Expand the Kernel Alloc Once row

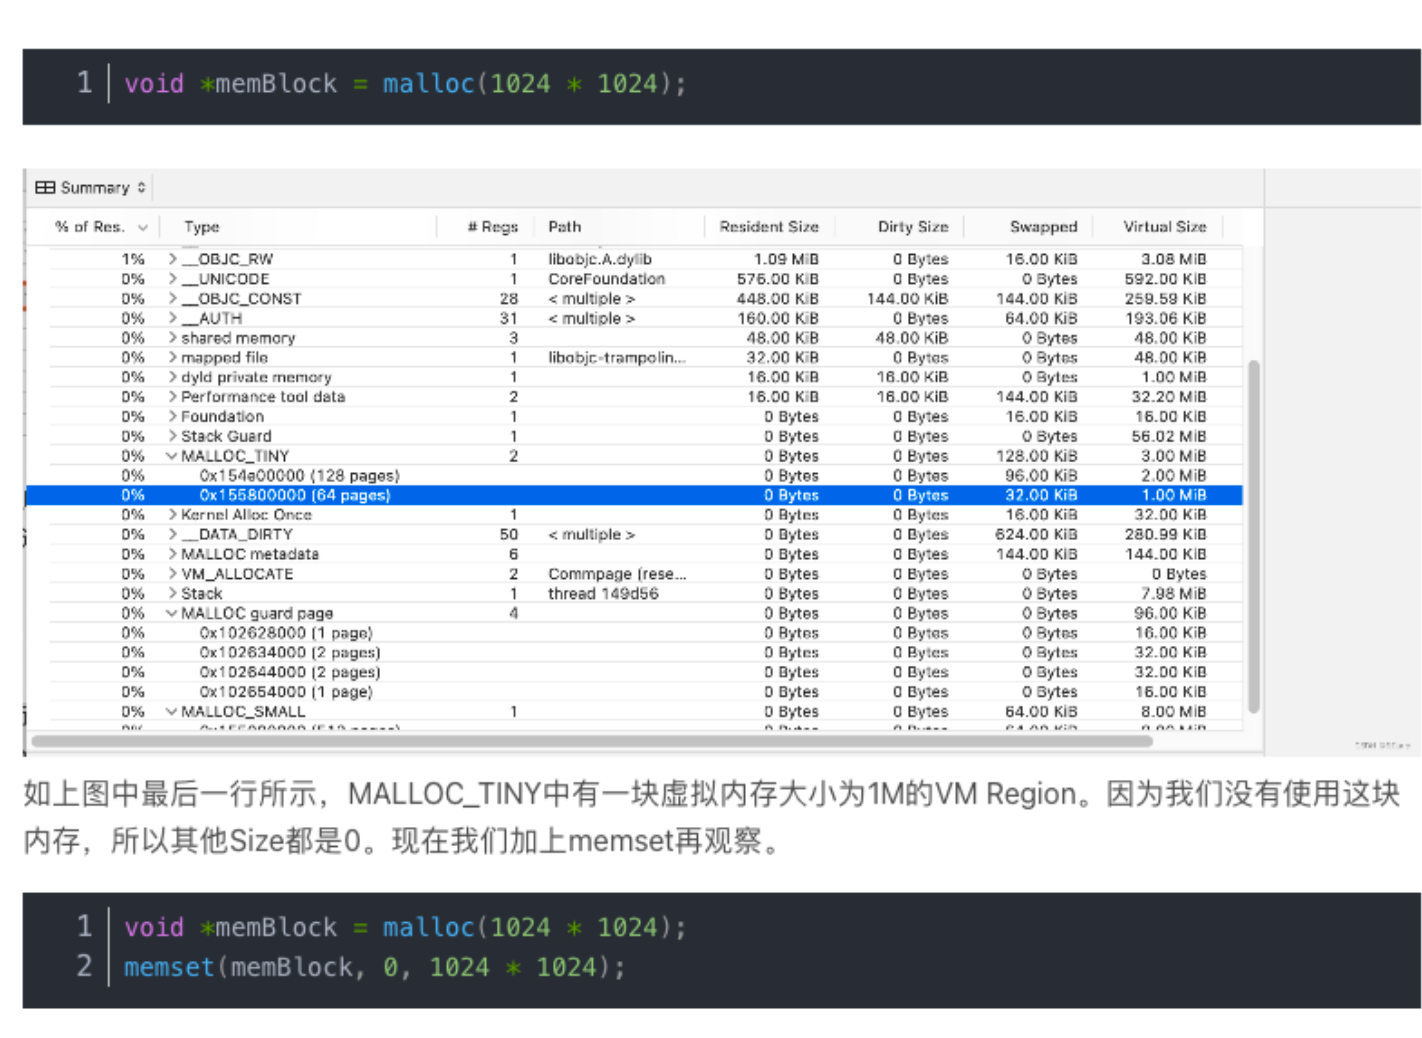172,515
